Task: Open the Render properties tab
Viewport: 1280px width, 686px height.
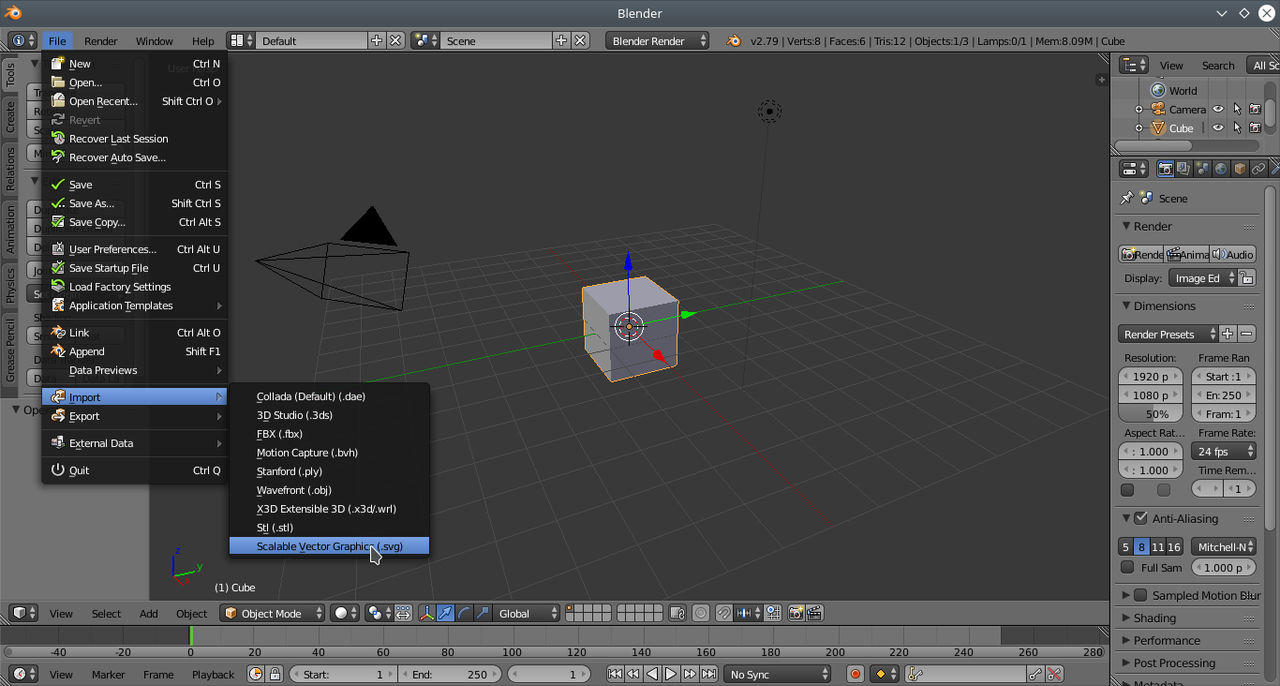Action: point(1165,169)
